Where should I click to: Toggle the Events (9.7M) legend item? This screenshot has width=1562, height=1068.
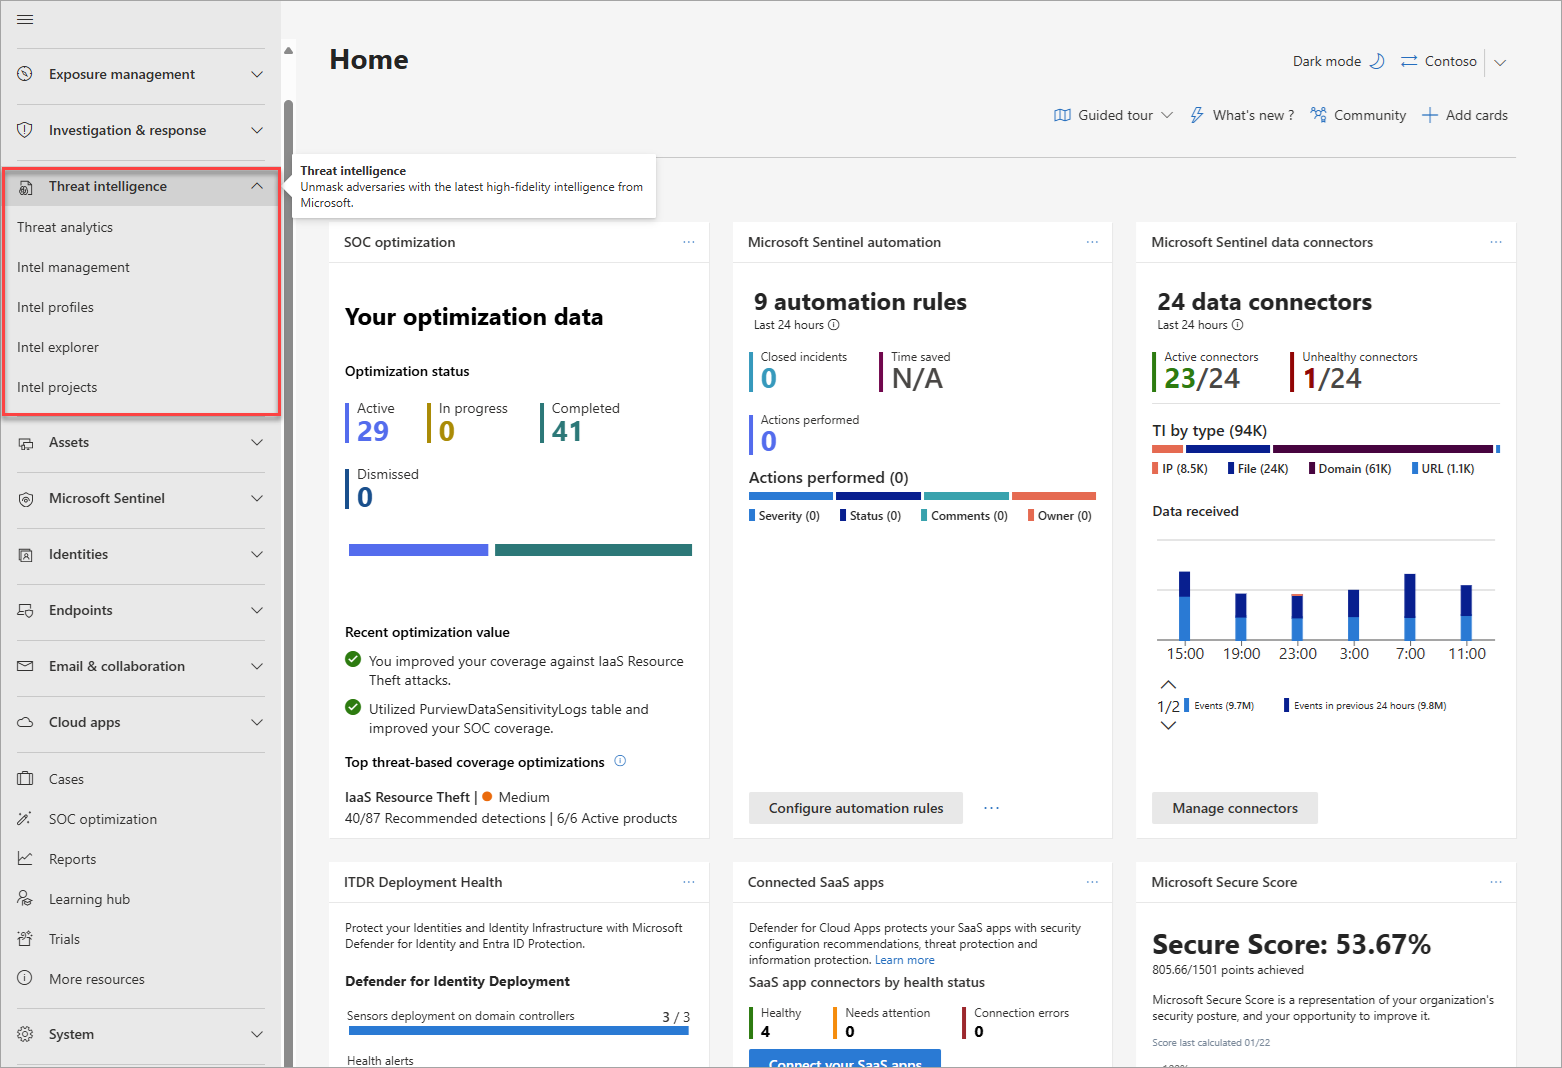[x=1219, y=706]
